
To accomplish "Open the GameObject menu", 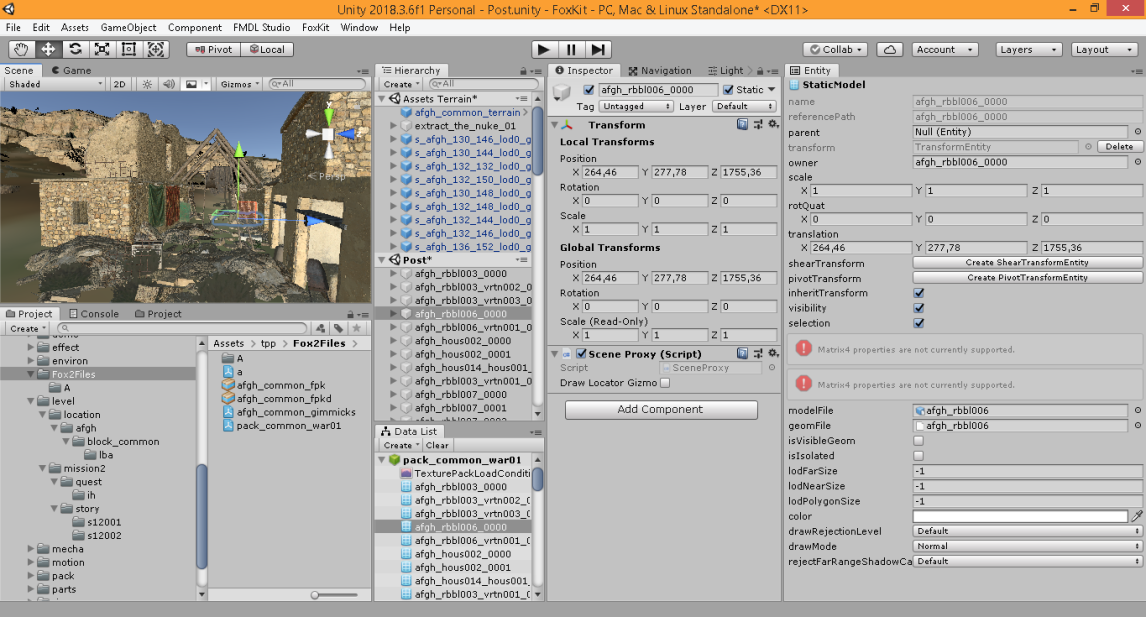I will [128, 27].
